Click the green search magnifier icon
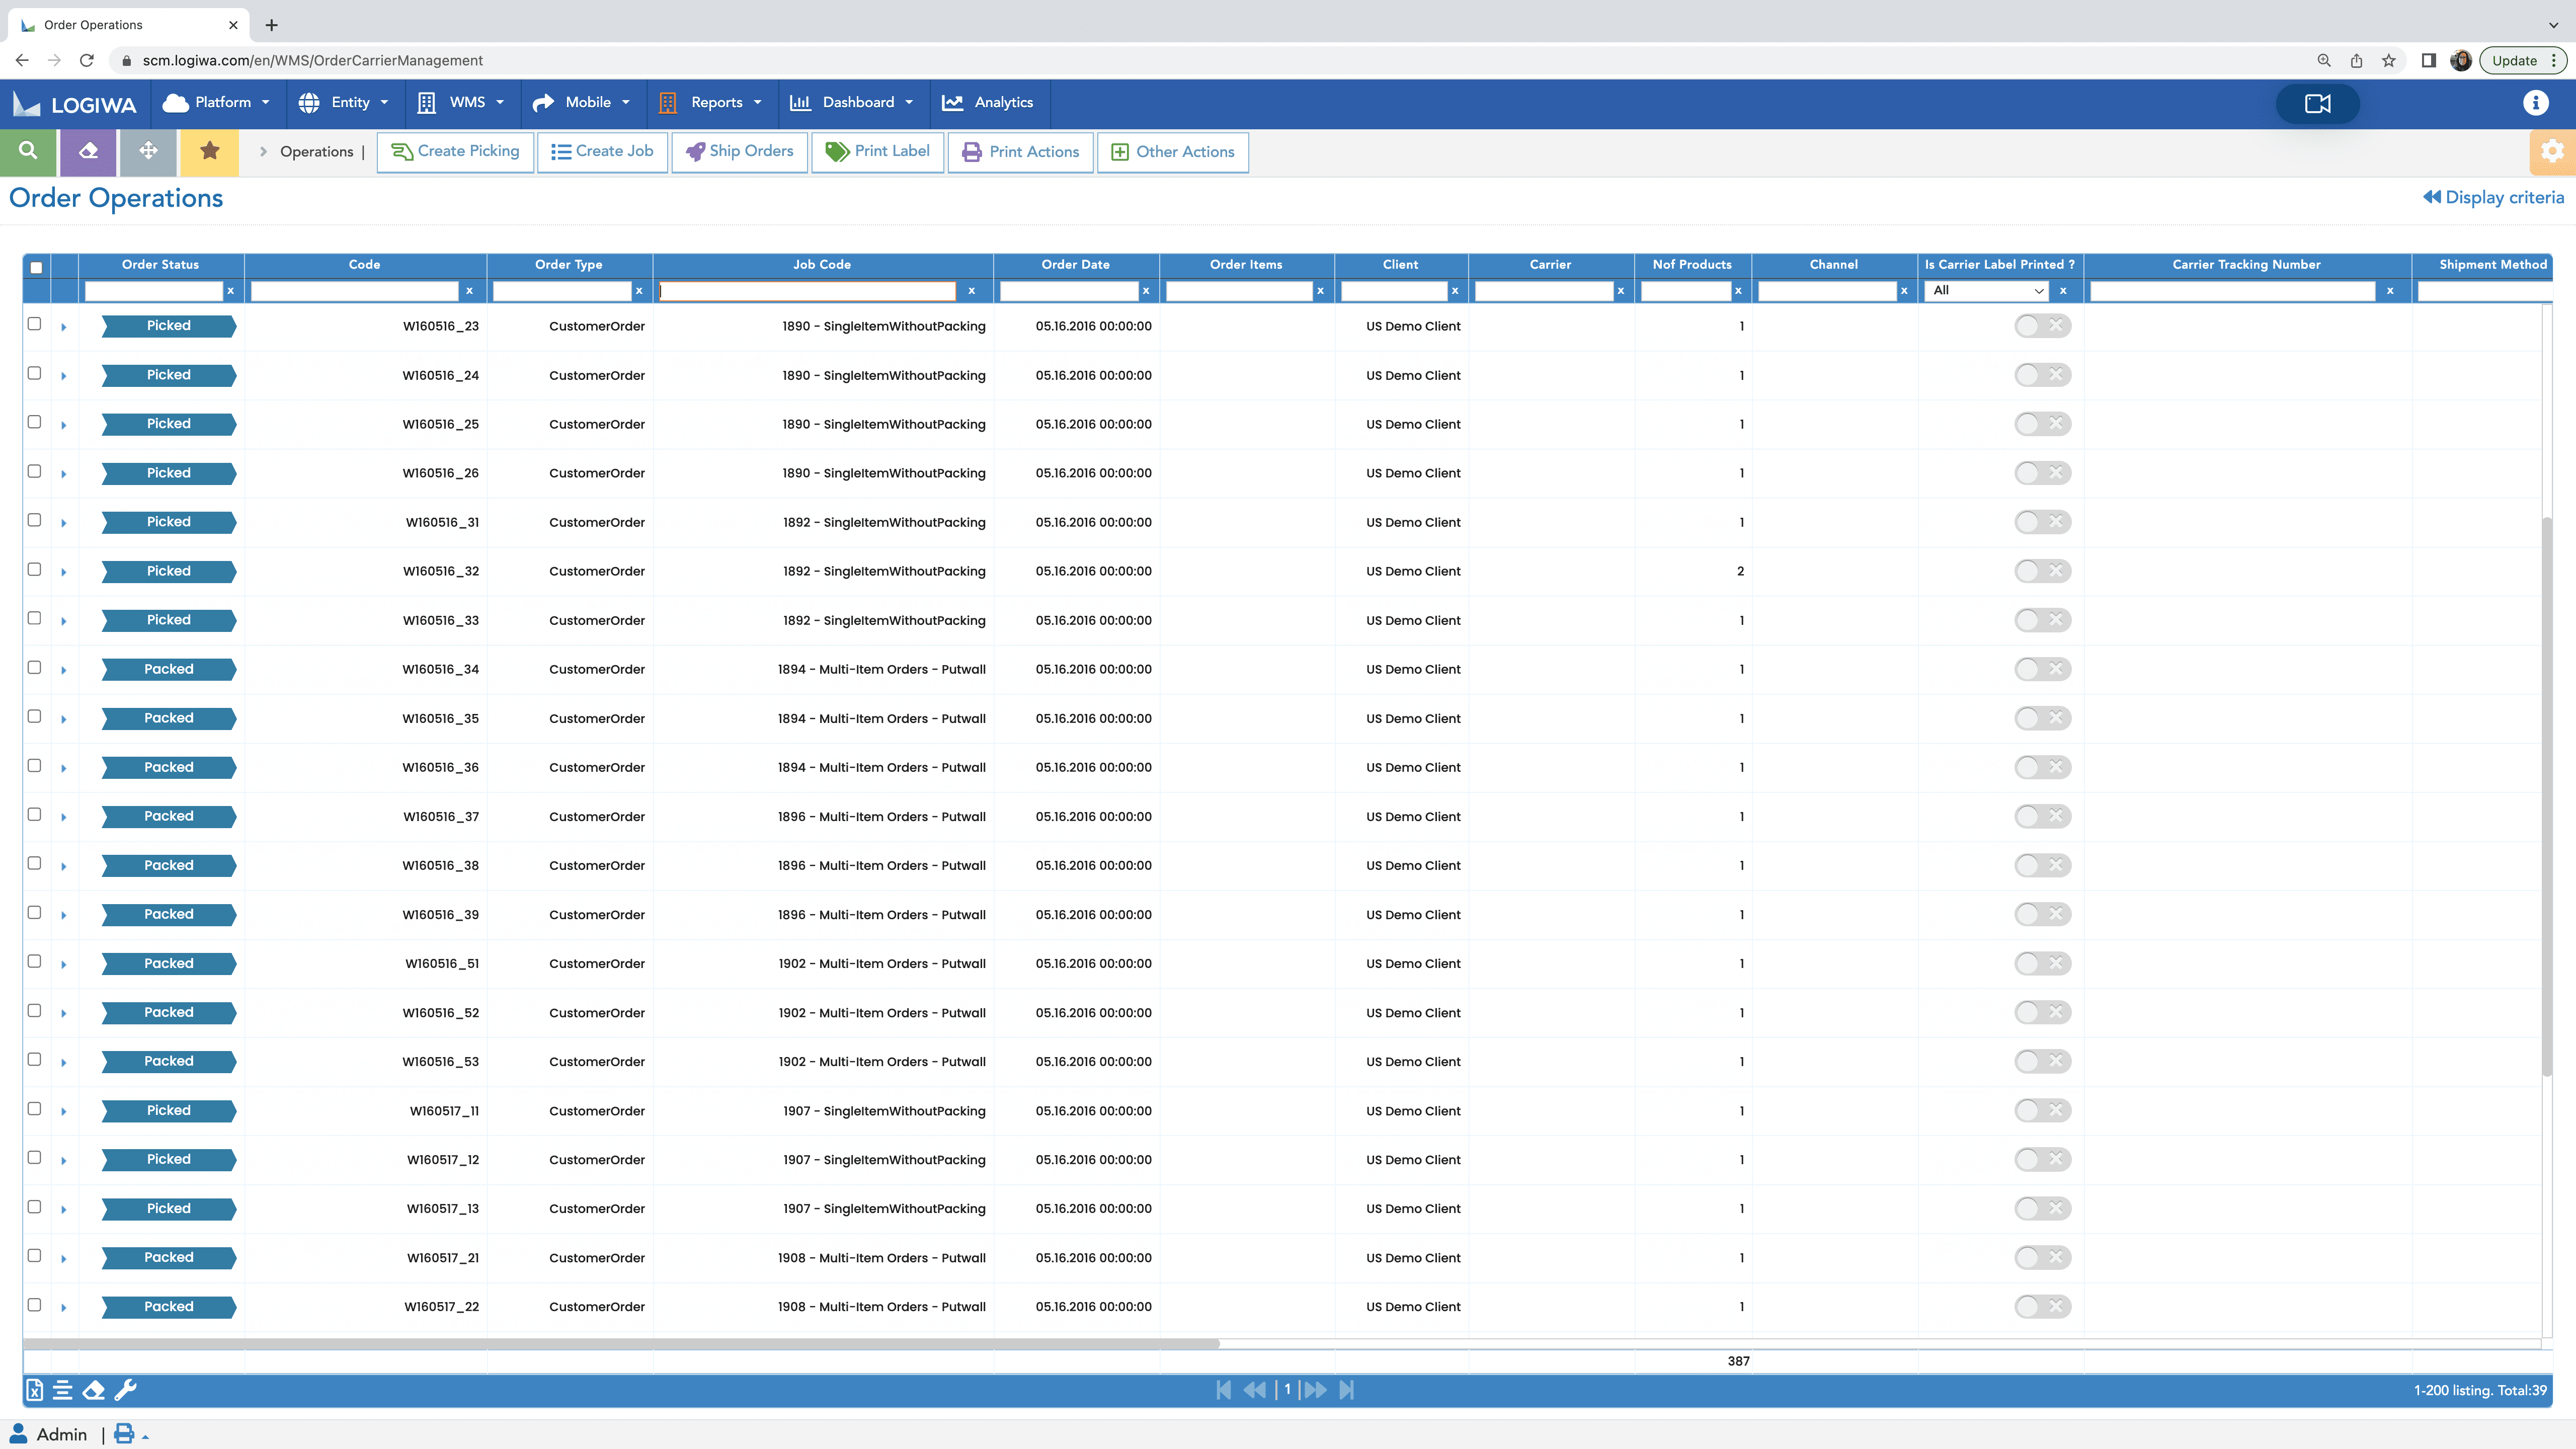2576x1449 pixels. (29, 151)
